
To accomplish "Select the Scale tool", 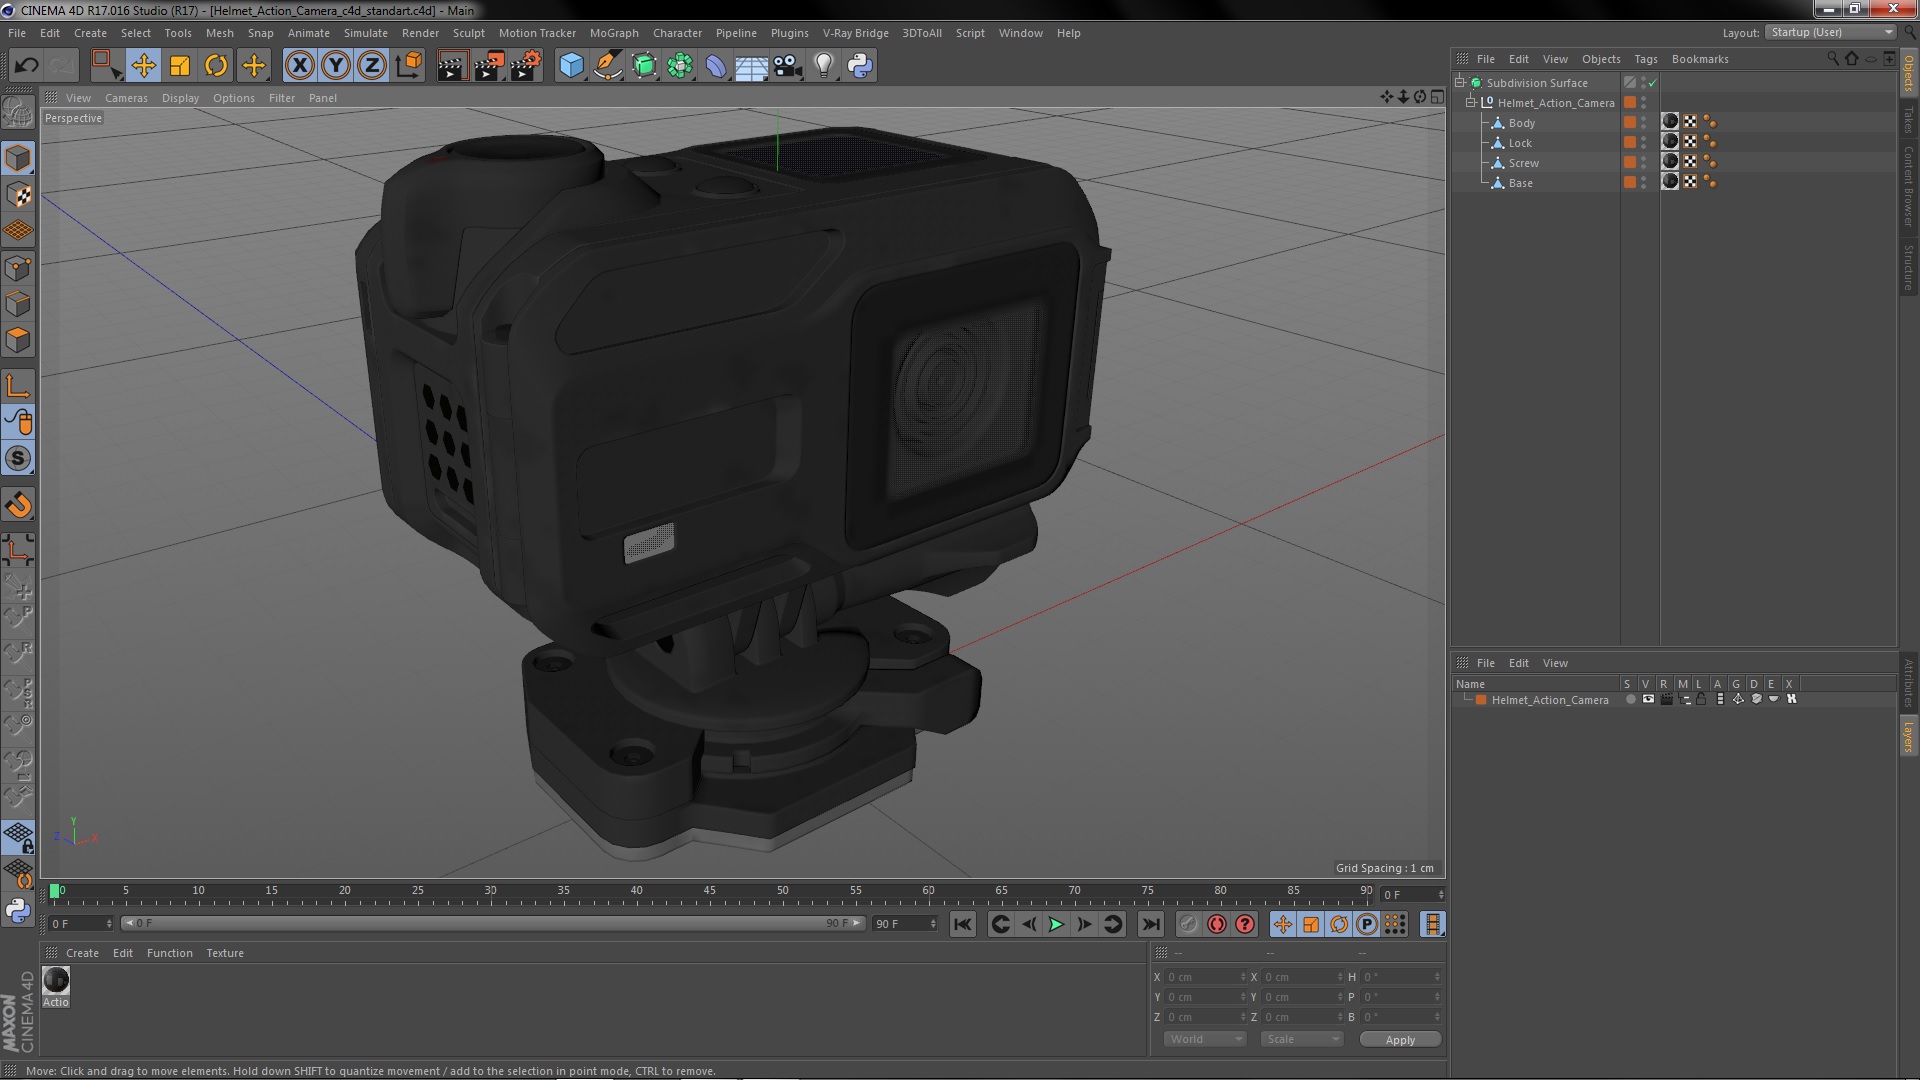I will tap(180, 66).
